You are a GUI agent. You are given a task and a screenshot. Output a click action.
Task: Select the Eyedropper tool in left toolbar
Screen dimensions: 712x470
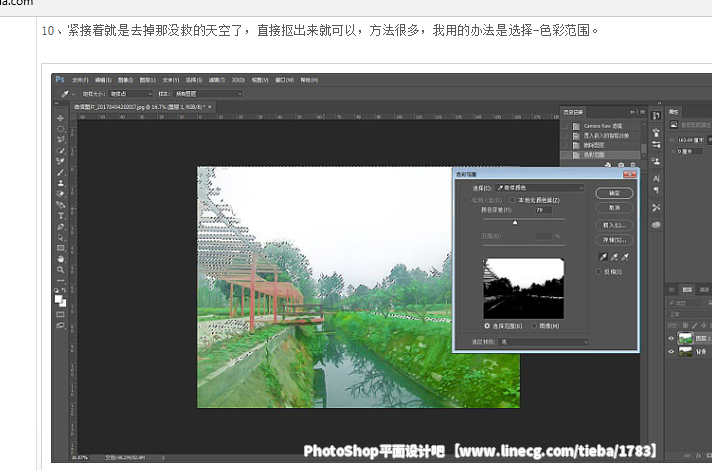[60, 162]
